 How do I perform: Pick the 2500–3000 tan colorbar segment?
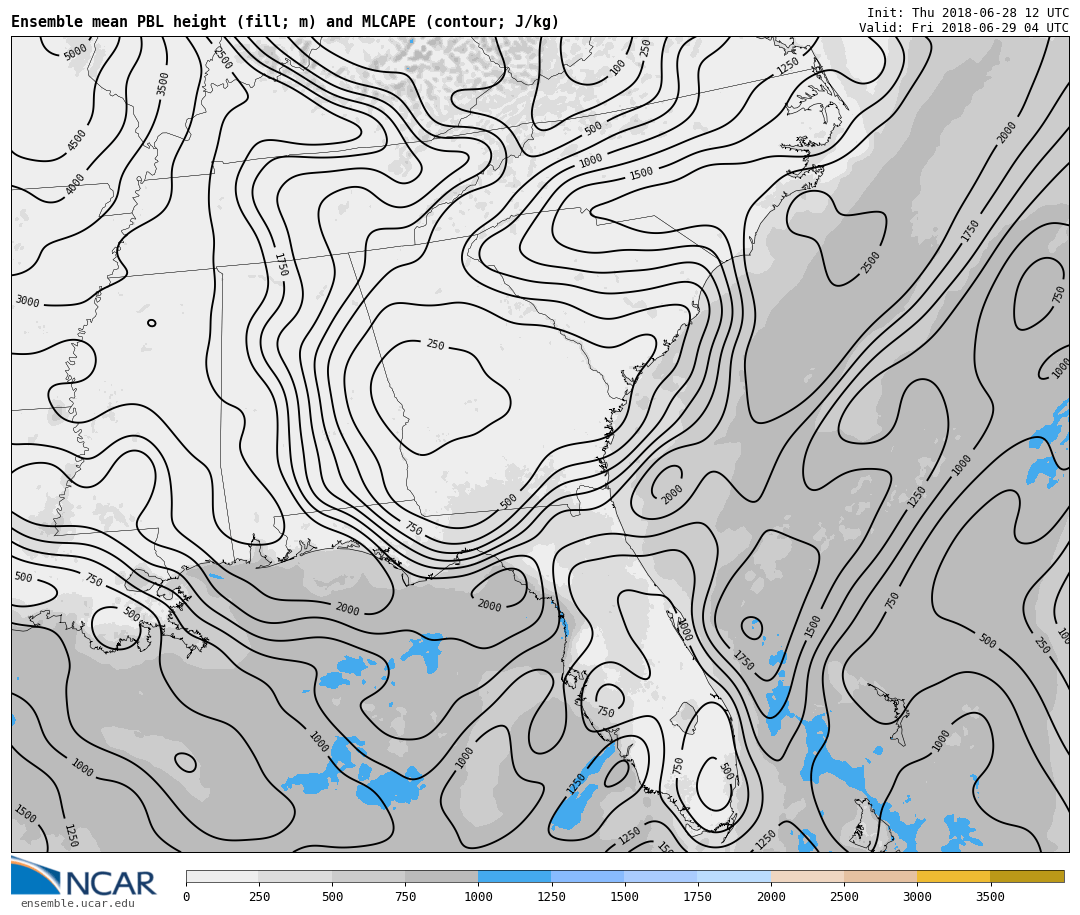pyautogui.click(x=880, y=876)
